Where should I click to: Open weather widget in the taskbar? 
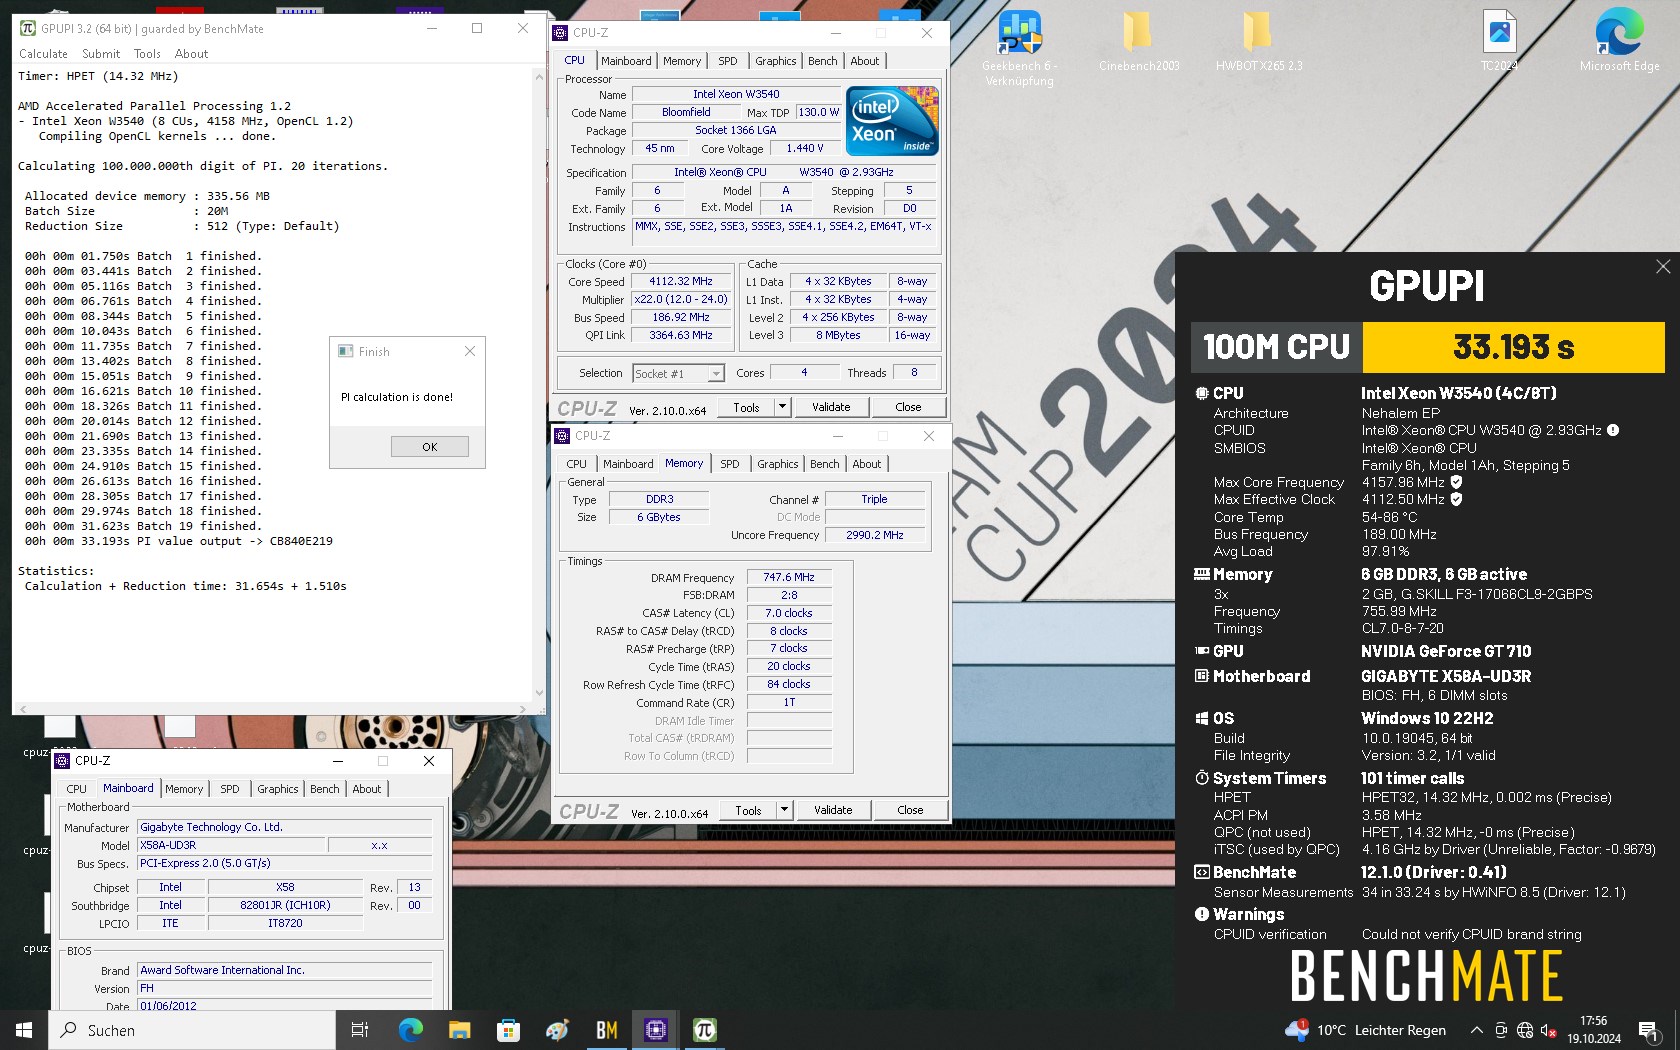coord(1366,1030)
